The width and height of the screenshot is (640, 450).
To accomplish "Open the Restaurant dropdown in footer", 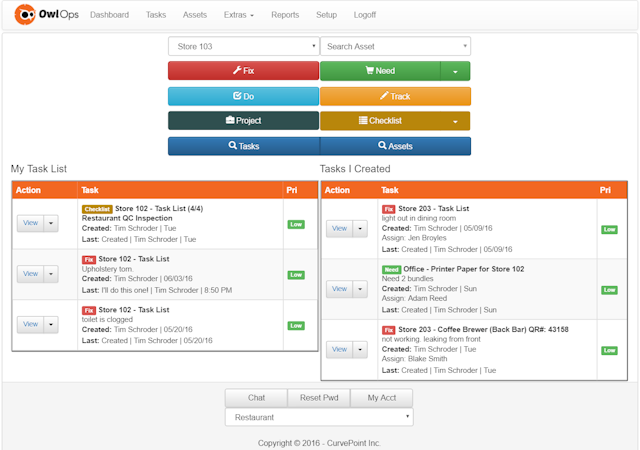I will 319,417.
